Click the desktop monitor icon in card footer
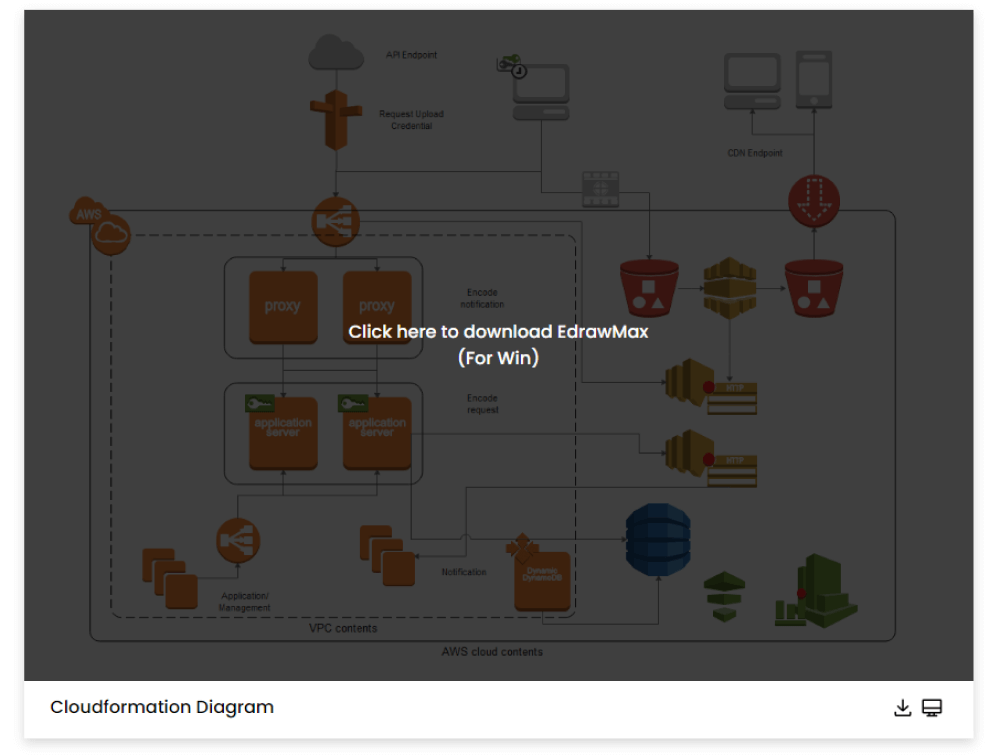The image size is (1000, 755). [x=932, y=708]
